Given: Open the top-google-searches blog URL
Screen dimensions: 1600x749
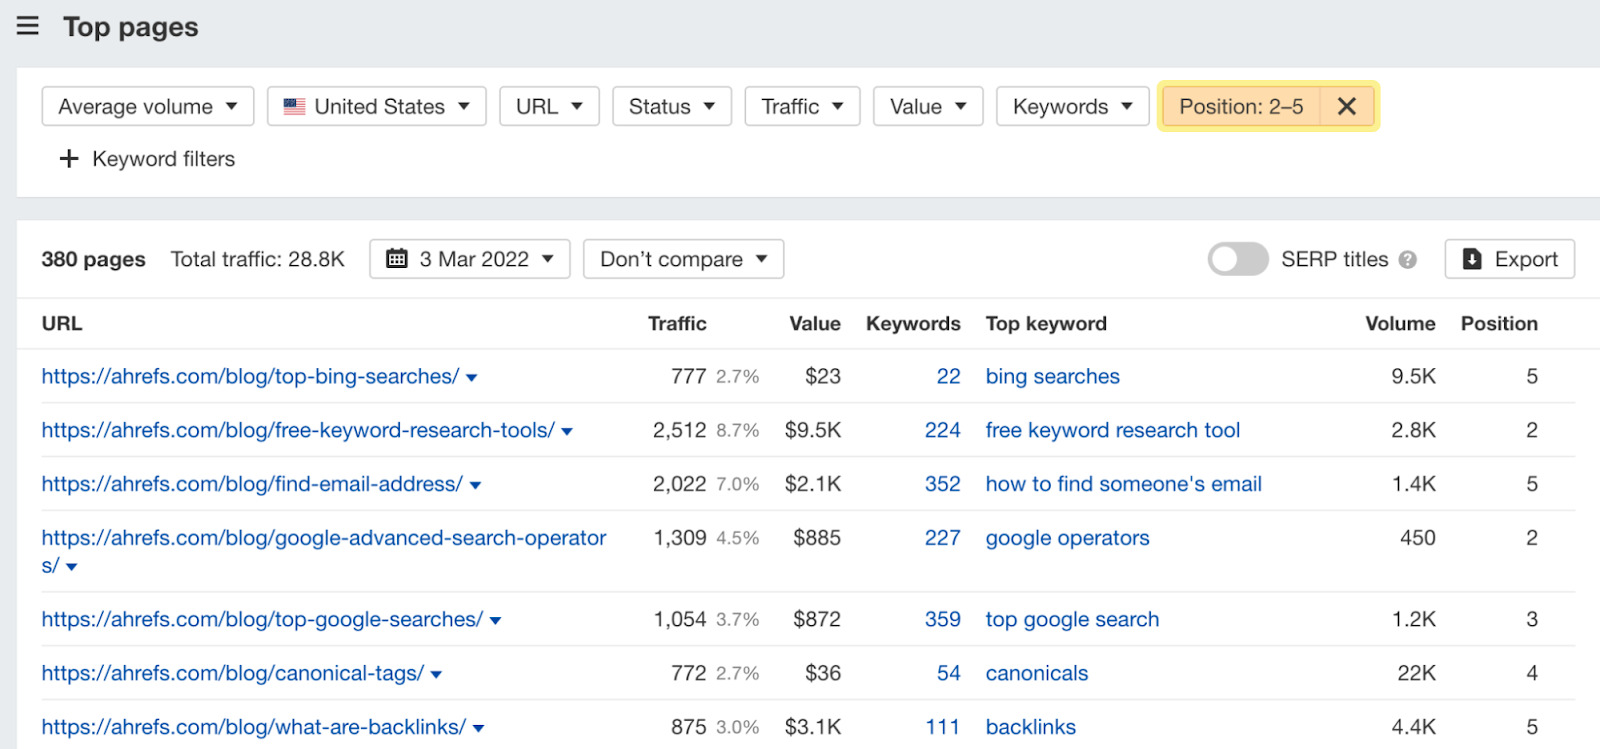Looking at the screenshot, I should coord(262,619).
